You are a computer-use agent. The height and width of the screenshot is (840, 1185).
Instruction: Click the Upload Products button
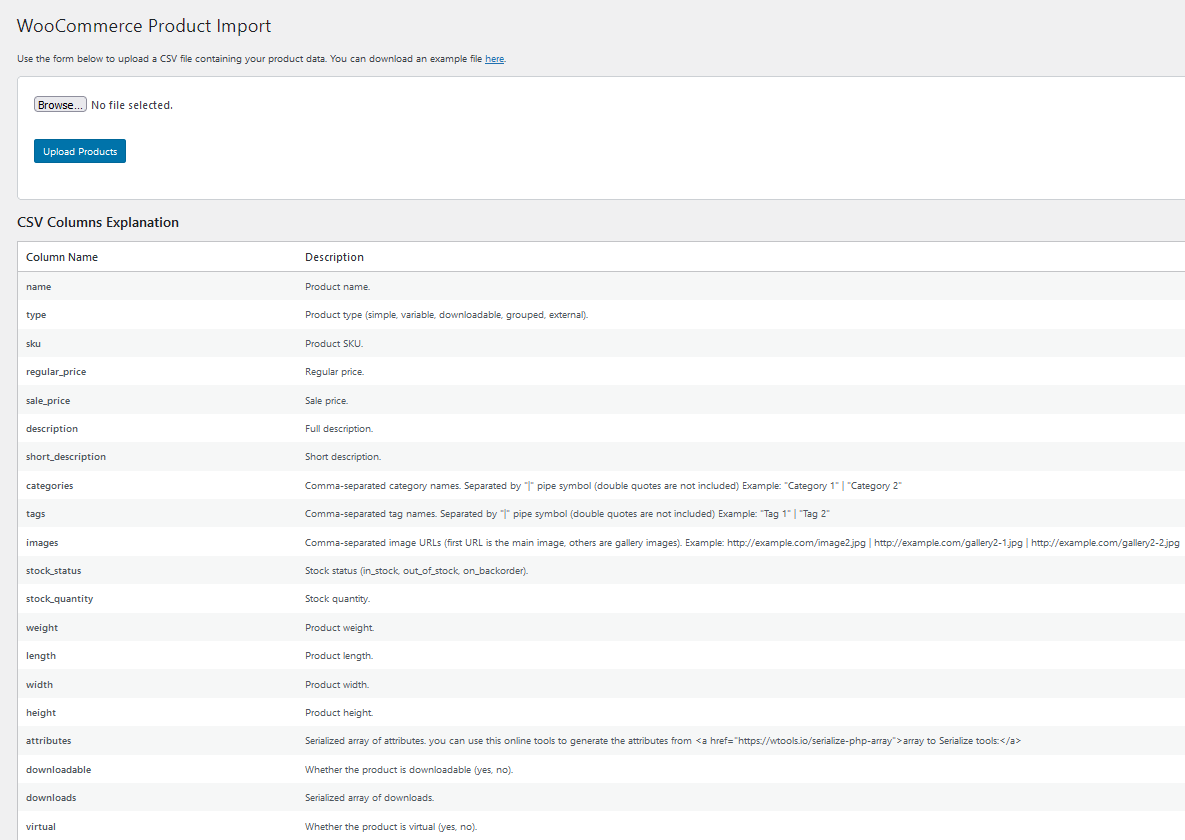[x=80, y=151]
